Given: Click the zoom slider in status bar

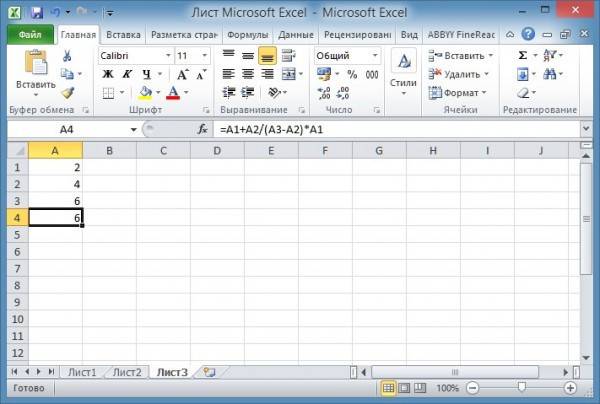Looking at the screenshot, I should (521, 388).
